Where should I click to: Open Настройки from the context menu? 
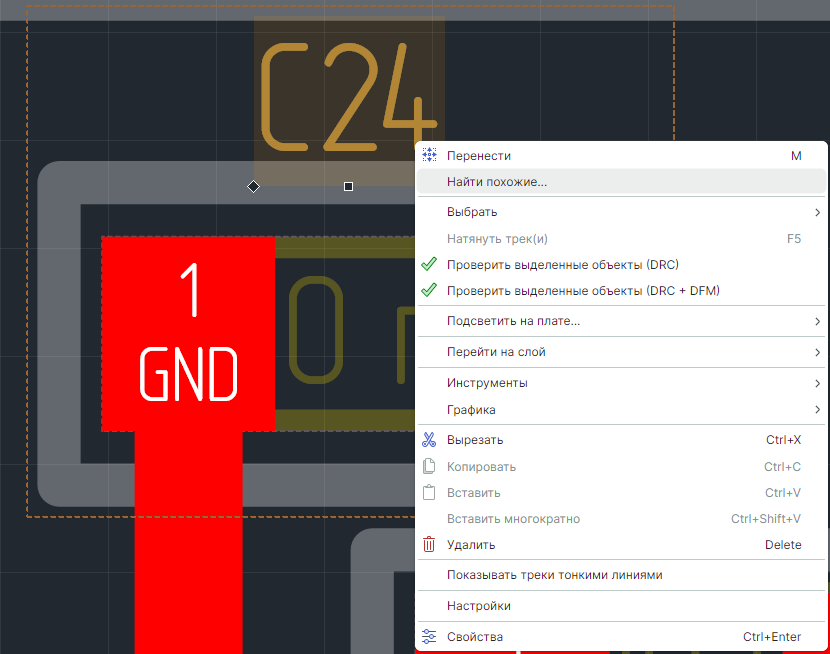621,605
